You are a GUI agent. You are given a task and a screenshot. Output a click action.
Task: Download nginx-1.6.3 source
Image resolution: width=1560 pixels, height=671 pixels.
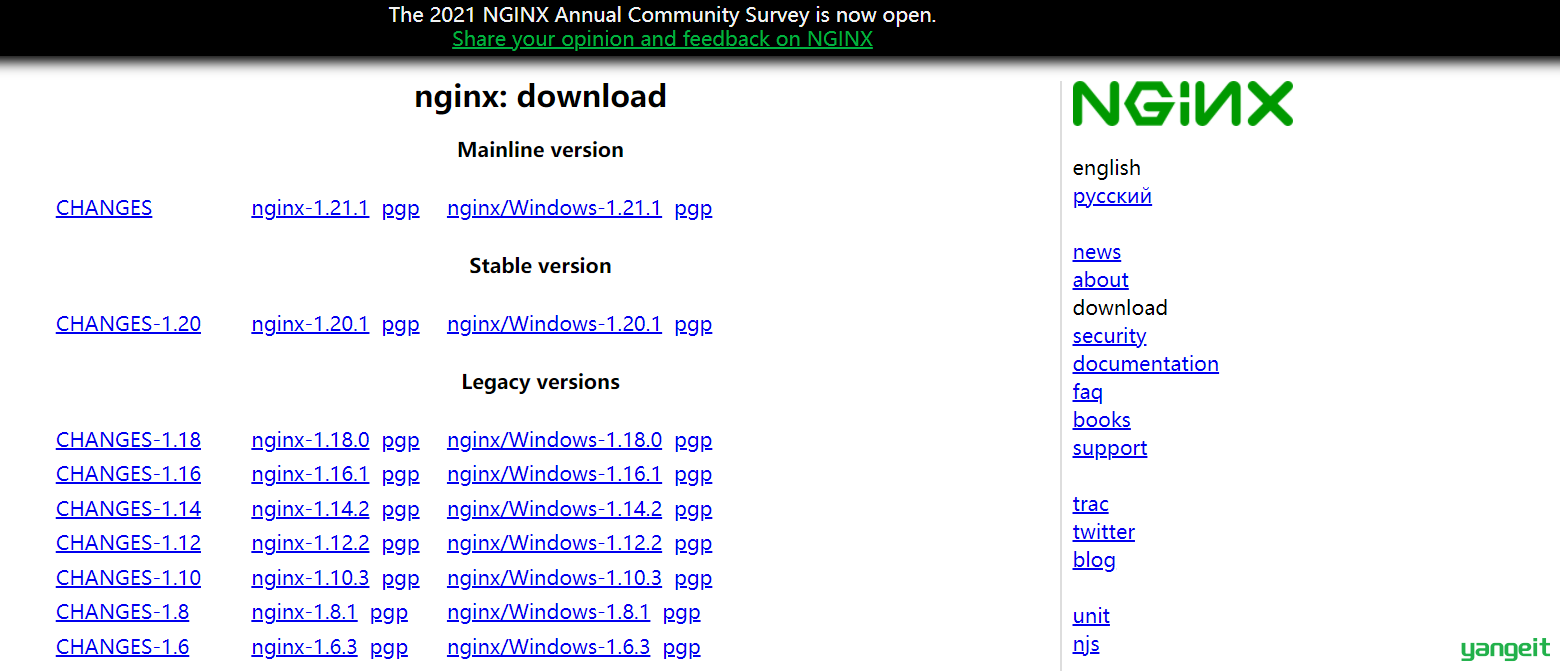[x=304, y=647]
